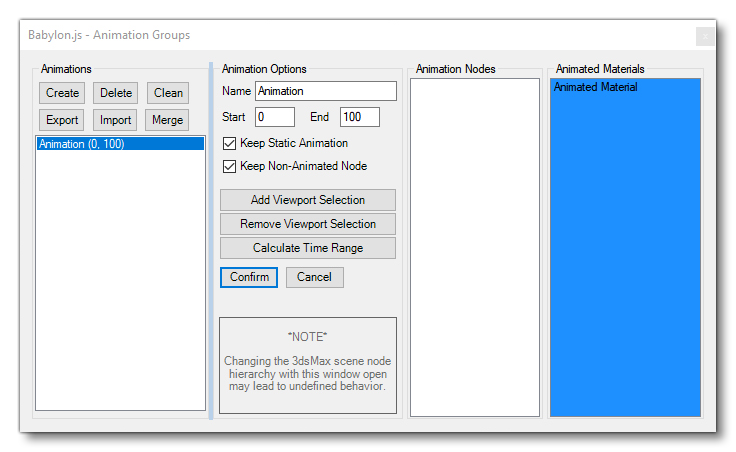
Task: Focus the Start frame input box
Action: 274,117
